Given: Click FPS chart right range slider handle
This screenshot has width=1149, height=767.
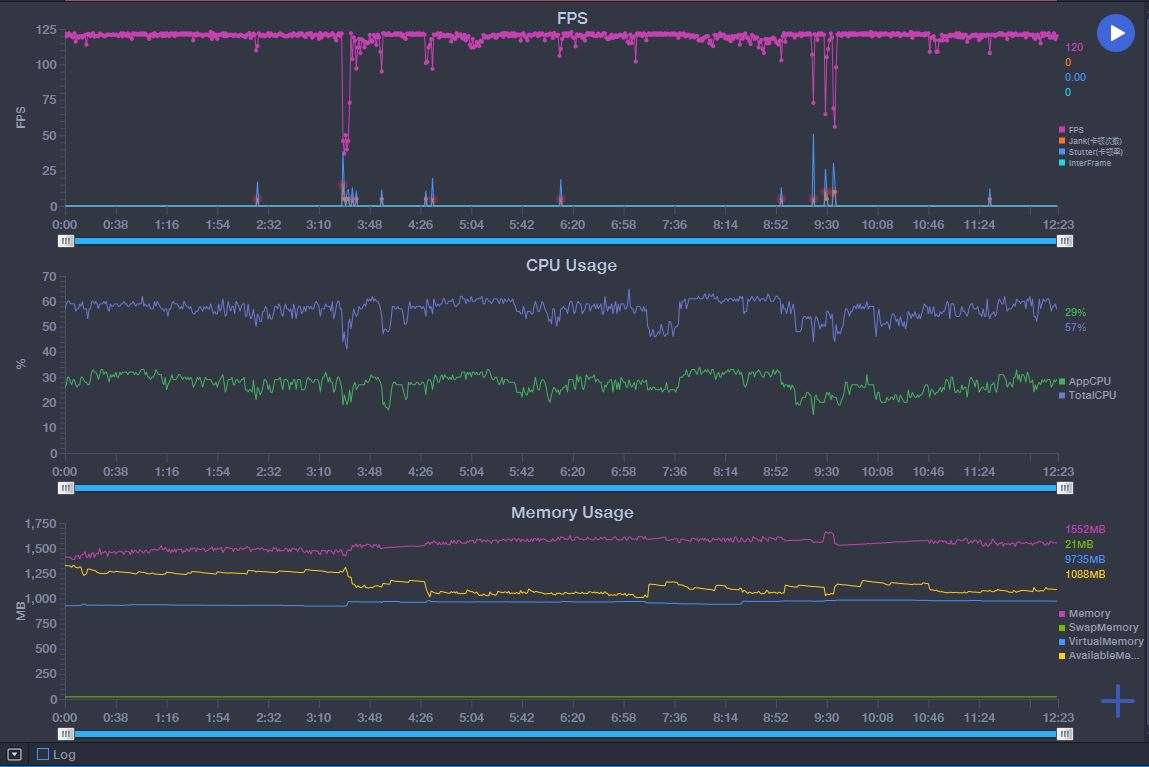Looking at the screenshot, I should (1065, 241).
